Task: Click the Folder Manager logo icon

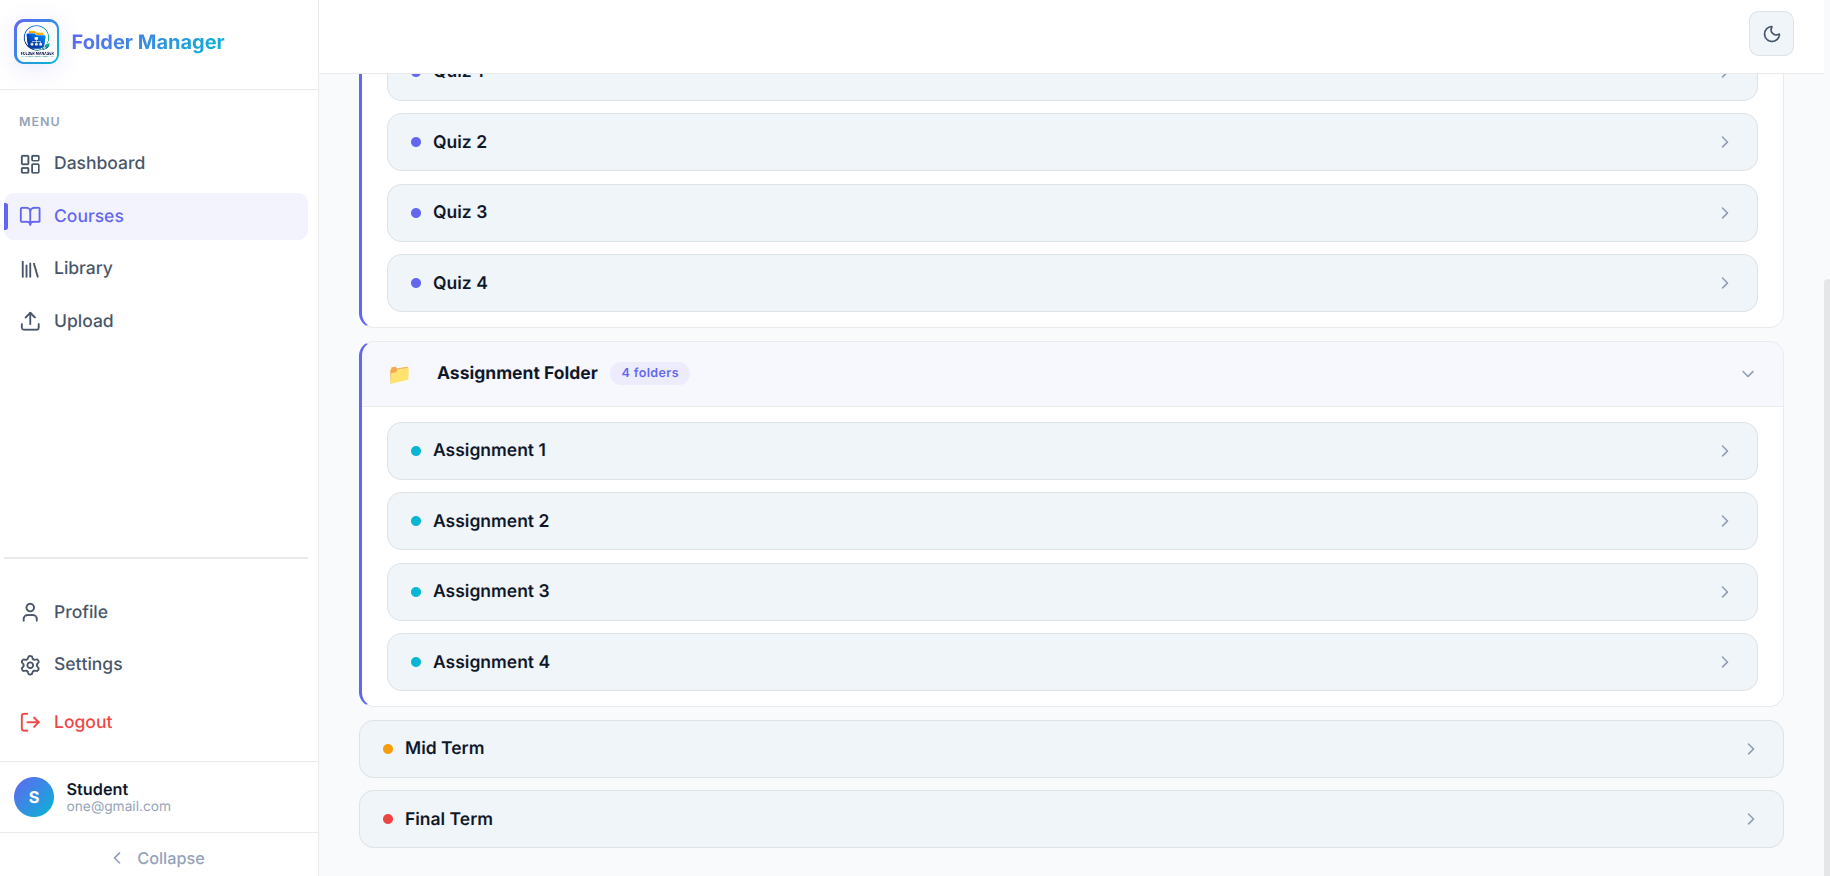Action: pos(37,41)
